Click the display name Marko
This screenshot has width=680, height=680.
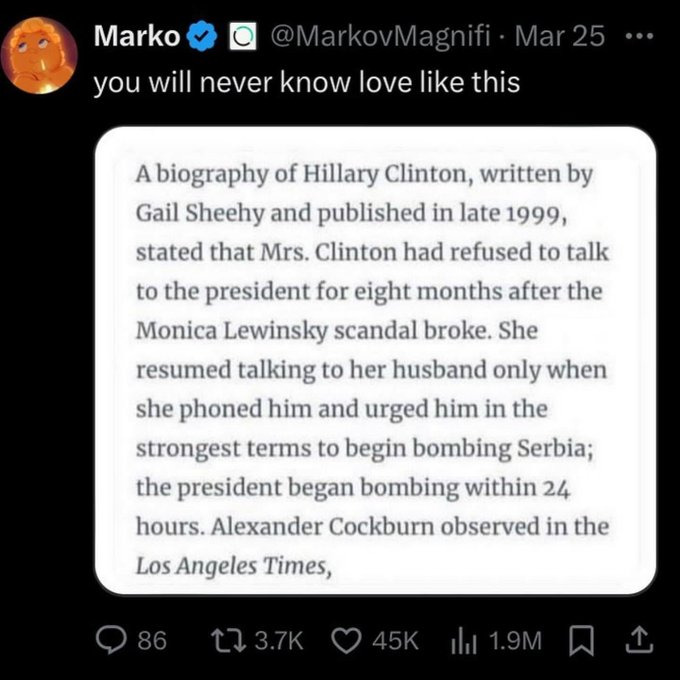pos(137,37)
